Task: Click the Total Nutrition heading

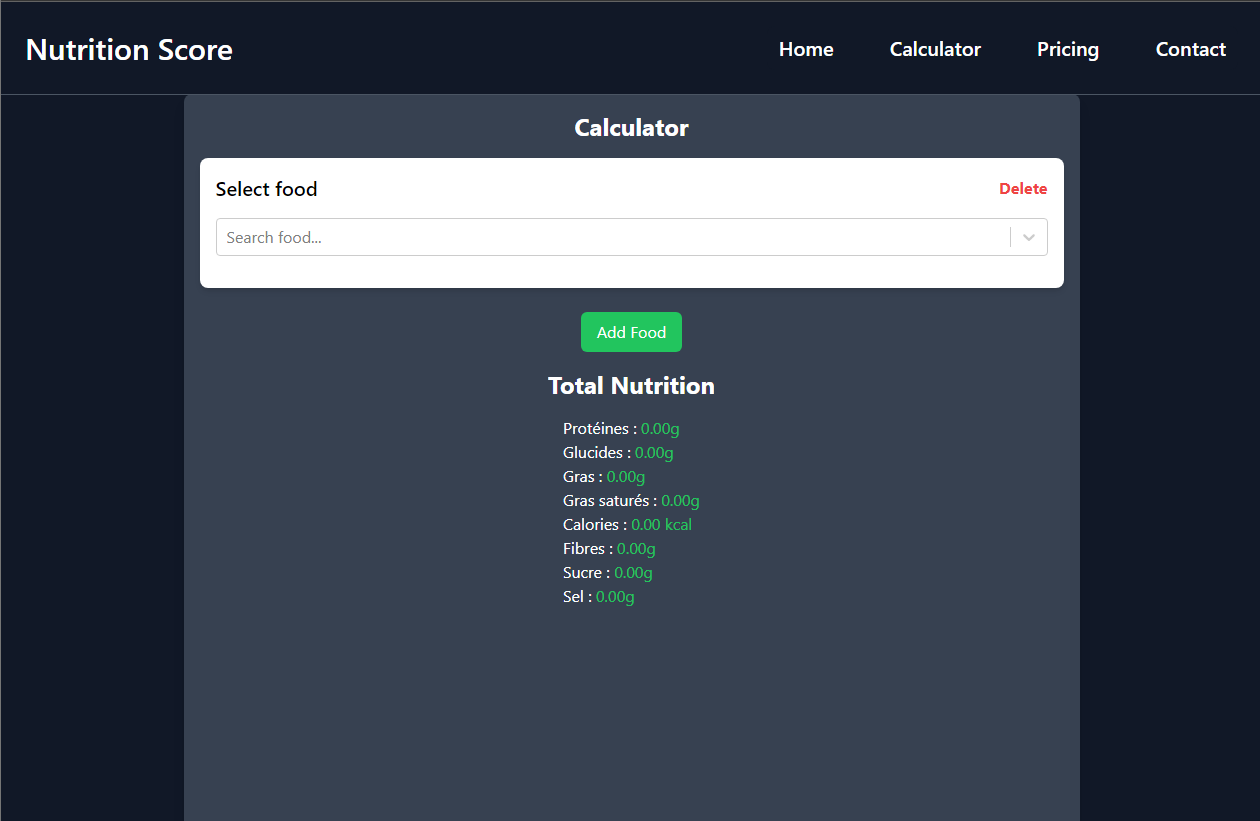Action: coord(631,385)
